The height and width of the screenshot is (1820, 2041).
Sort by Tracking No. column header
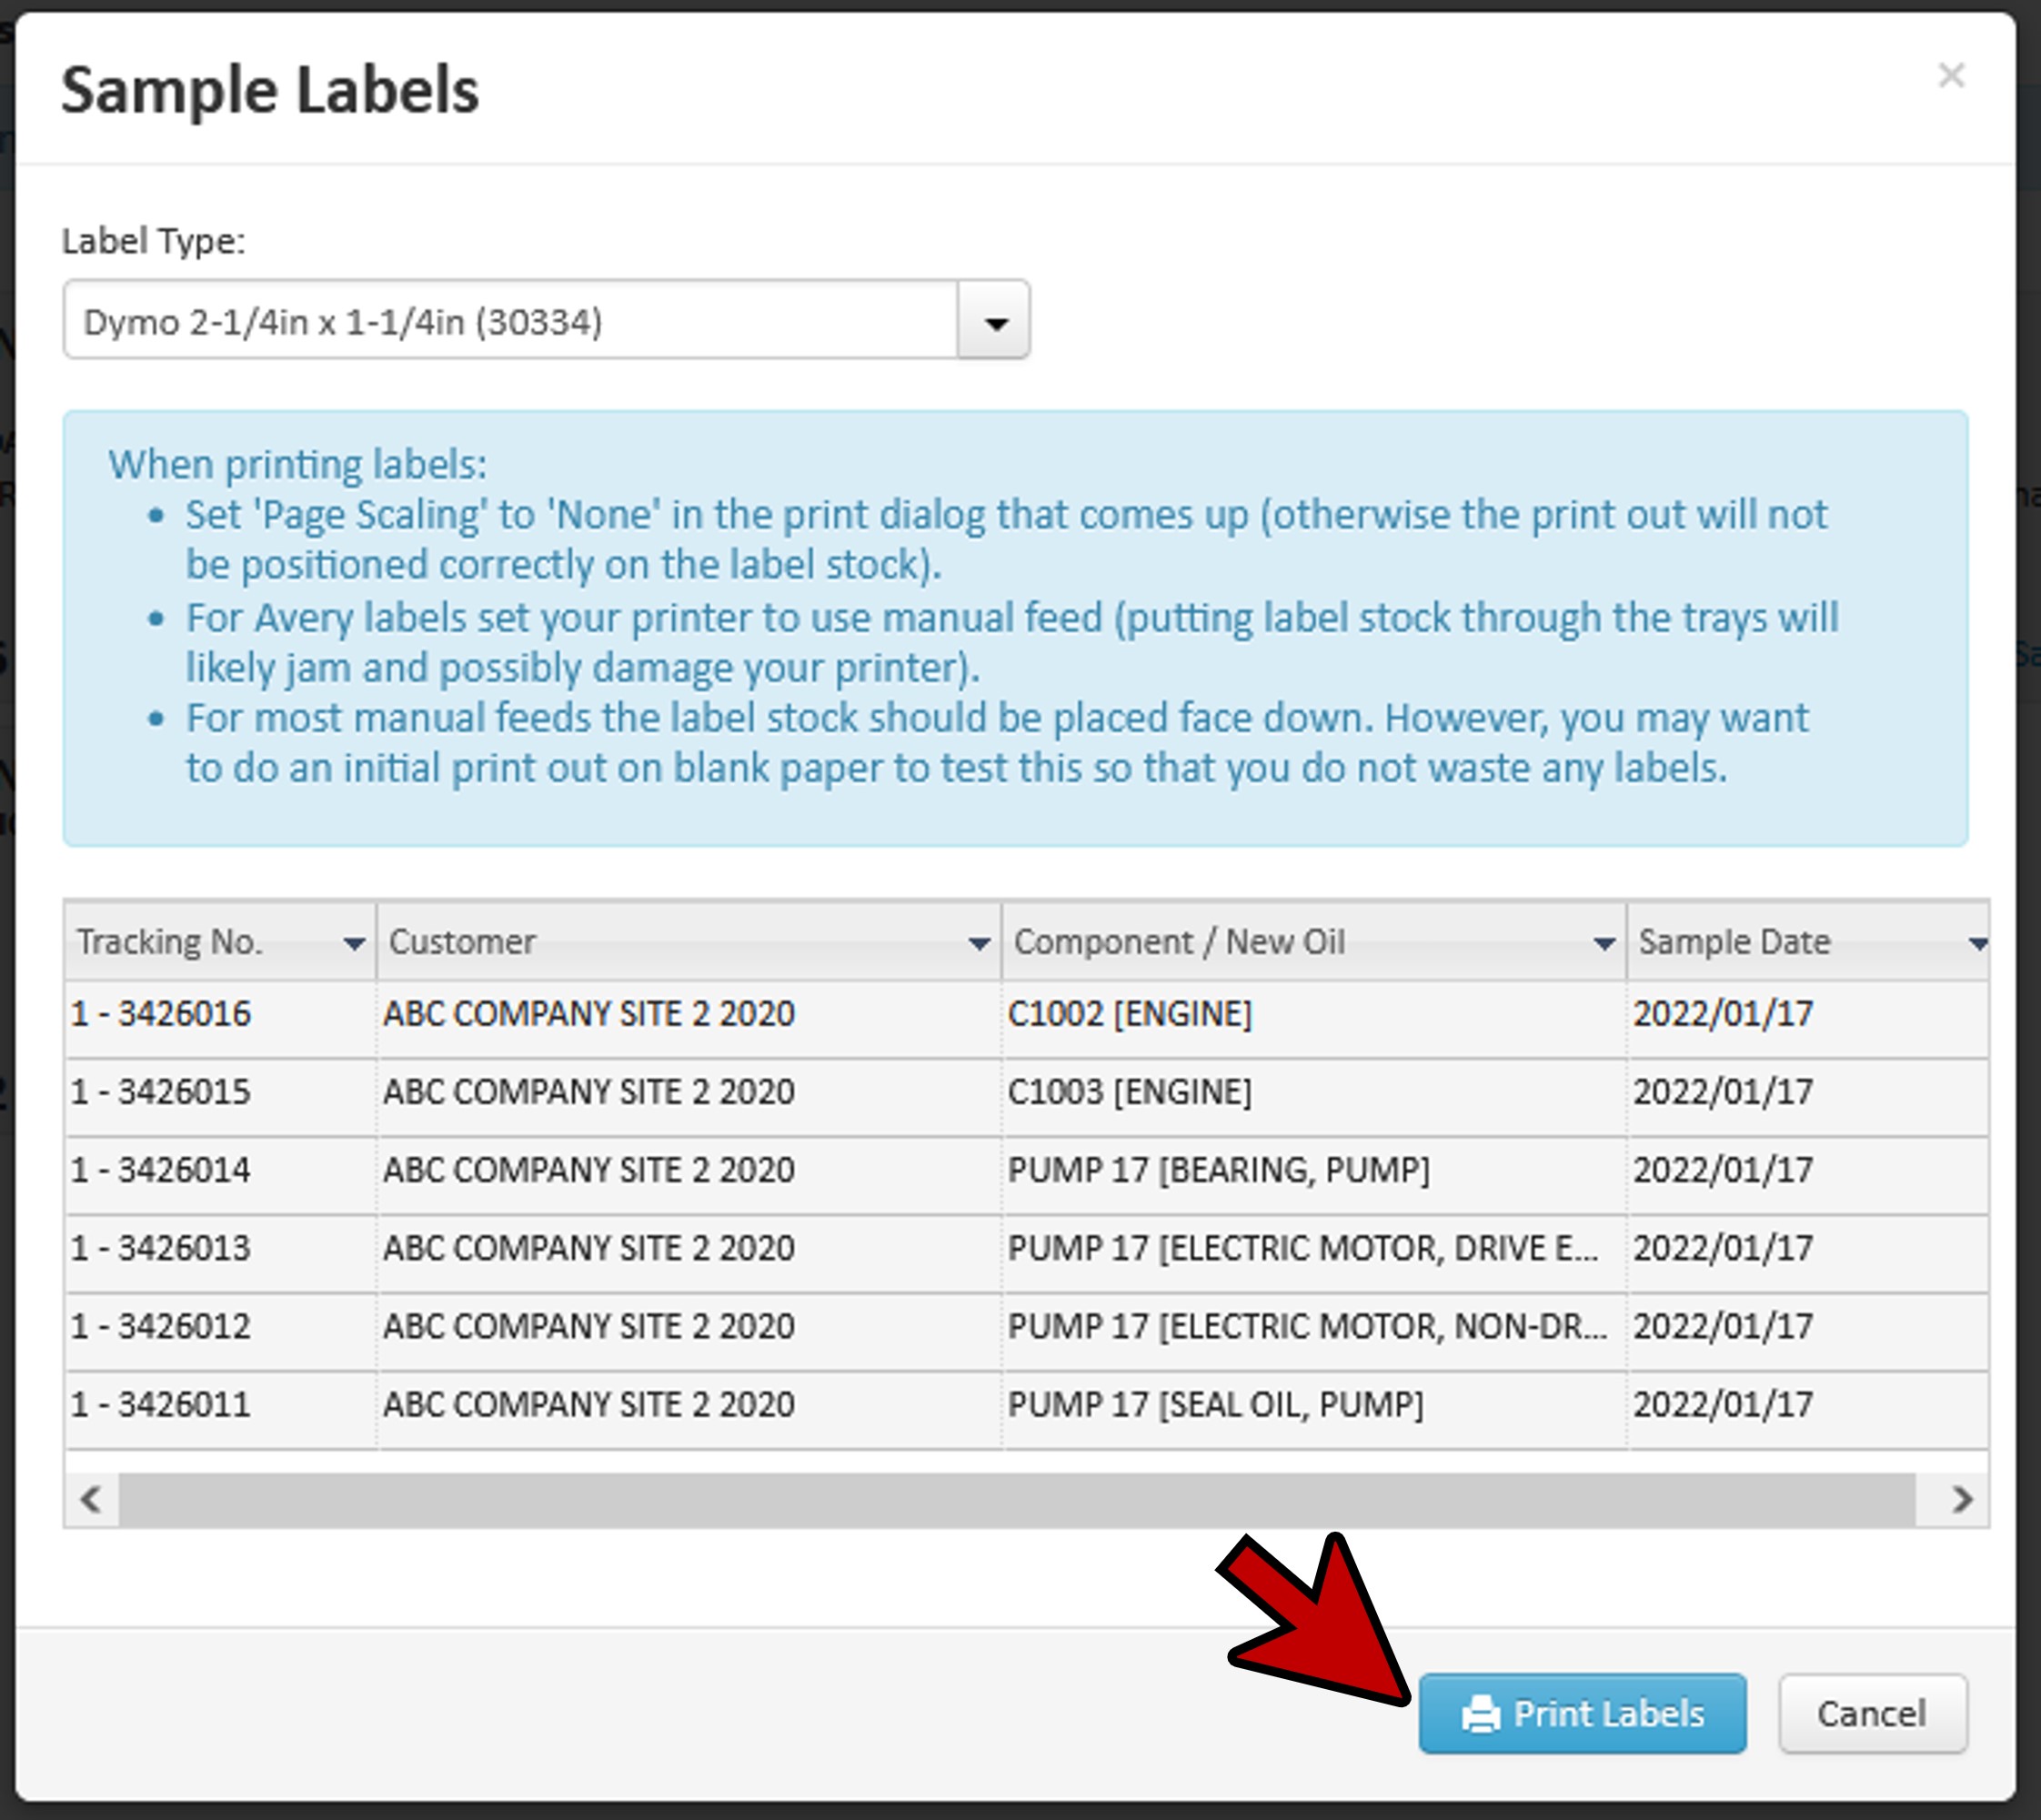(x=170, y=942)
